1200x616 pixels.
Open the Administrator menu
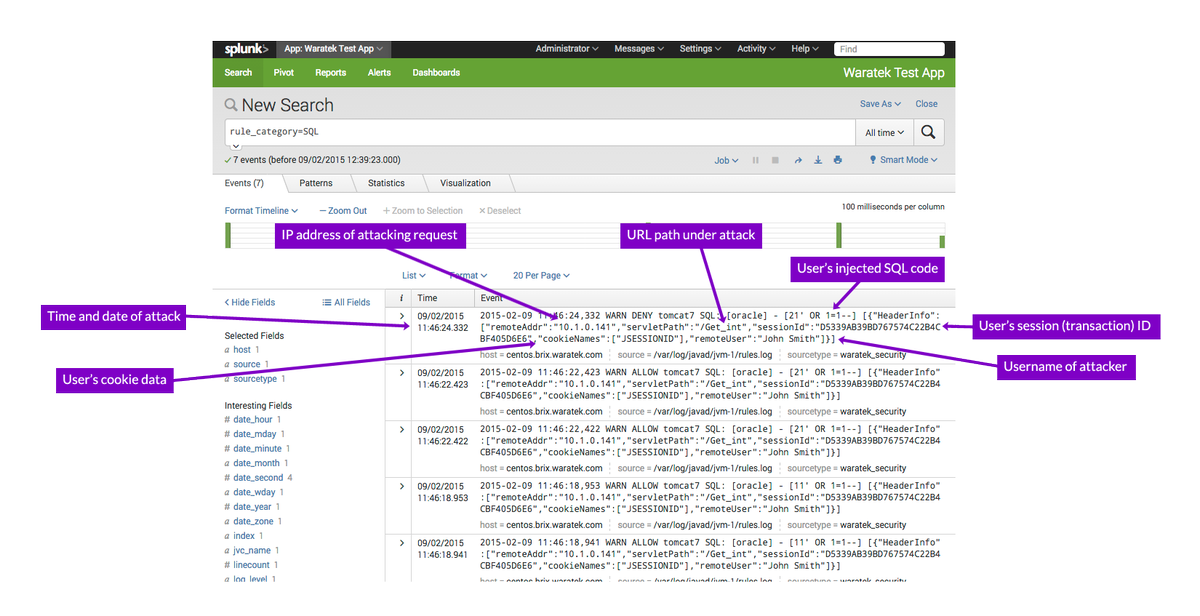point(567,49)
